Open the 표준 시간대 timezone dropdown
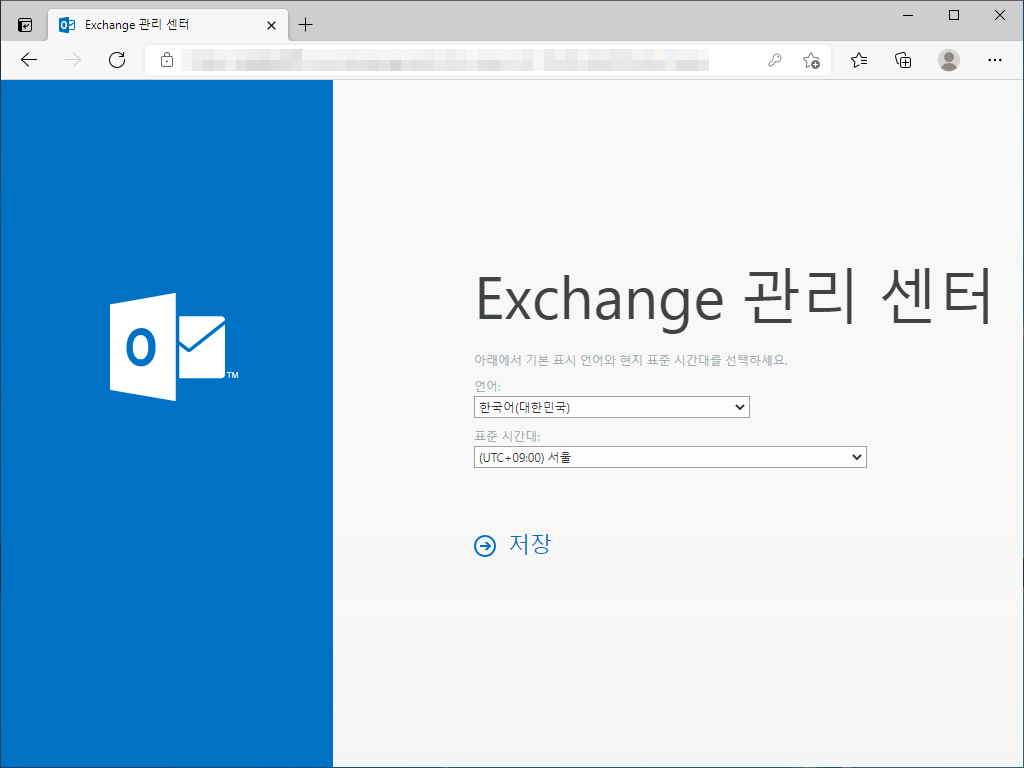 click(x=670, y=457)
